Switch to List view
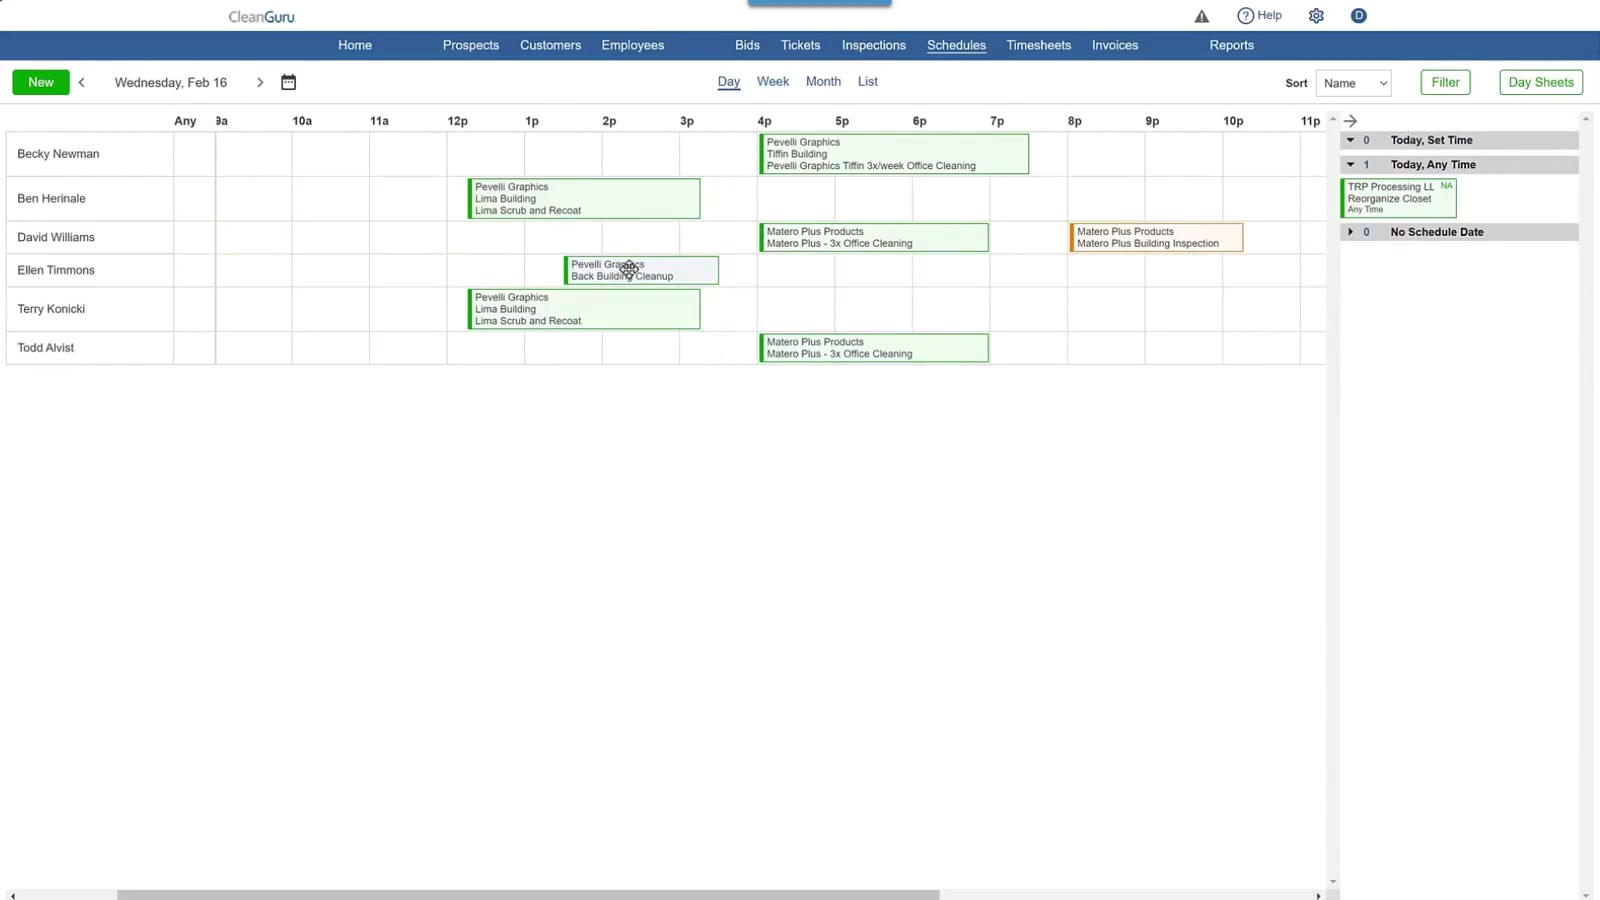1600x900 pixels. click(x=868, y=82)
